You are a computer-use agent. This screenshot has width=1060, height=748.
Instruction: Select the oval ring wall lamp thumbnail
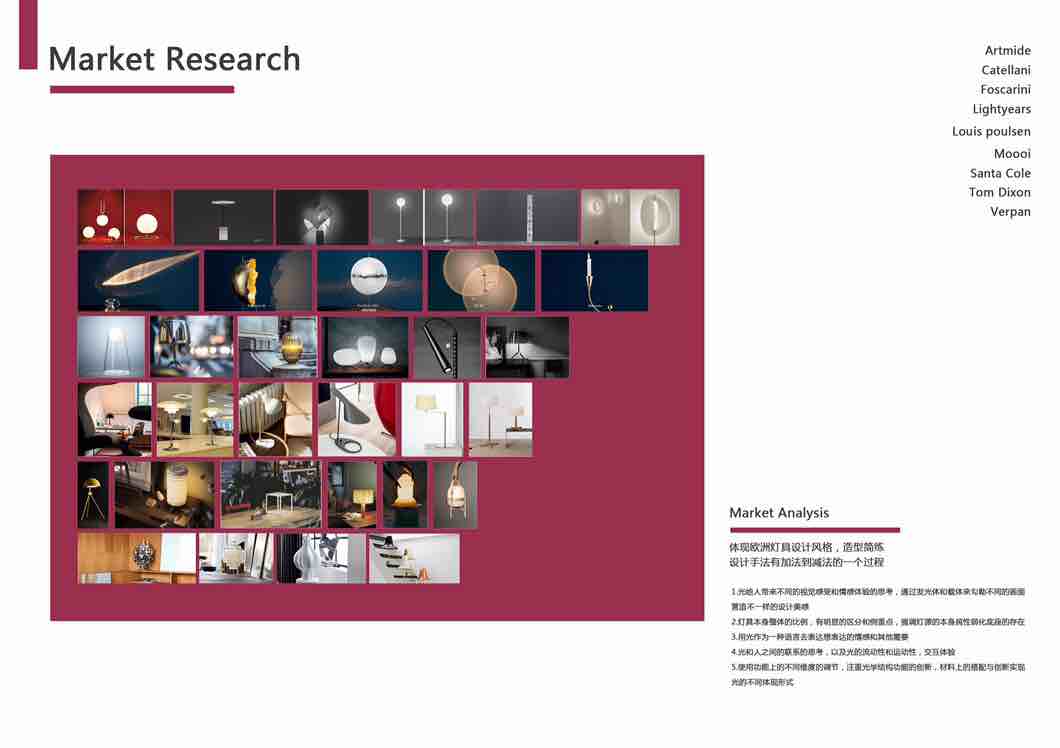click(631, 216)
